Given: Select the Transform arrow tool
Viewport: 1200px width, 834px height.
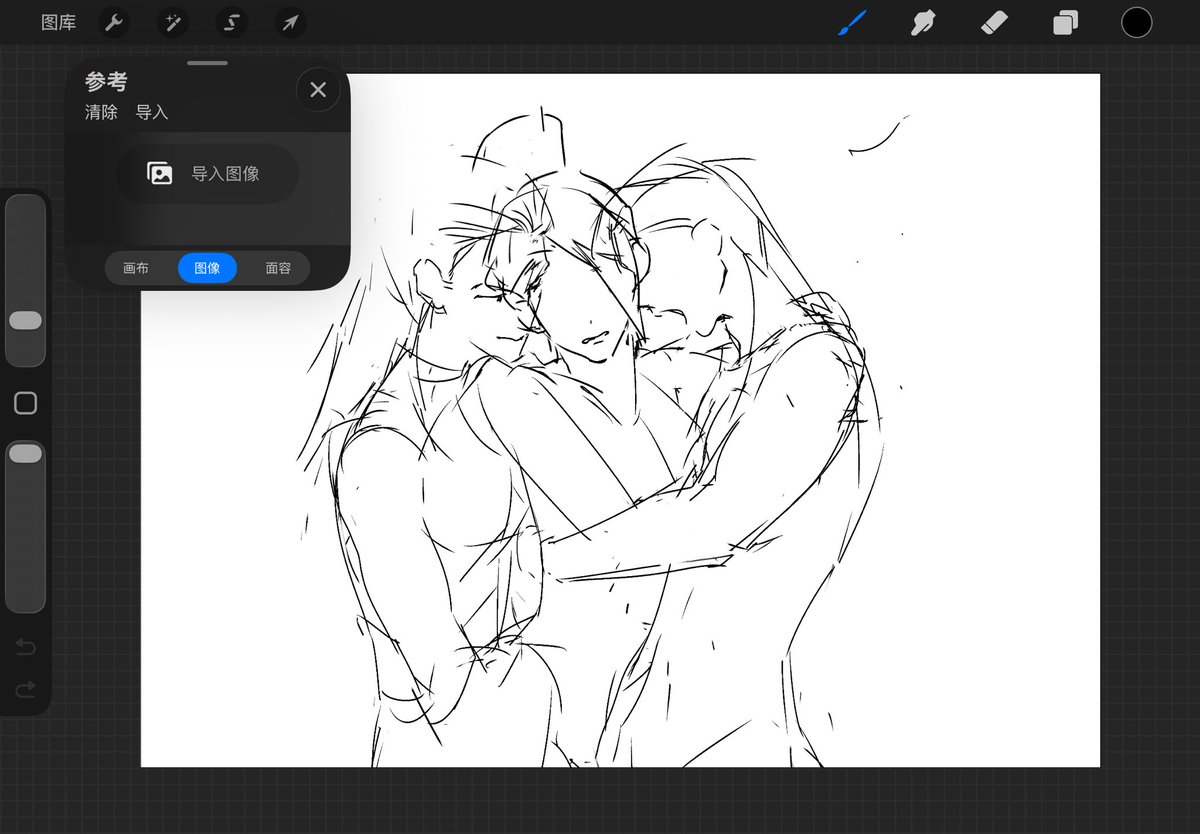Looking at the screenshot, I should (290, 22).
